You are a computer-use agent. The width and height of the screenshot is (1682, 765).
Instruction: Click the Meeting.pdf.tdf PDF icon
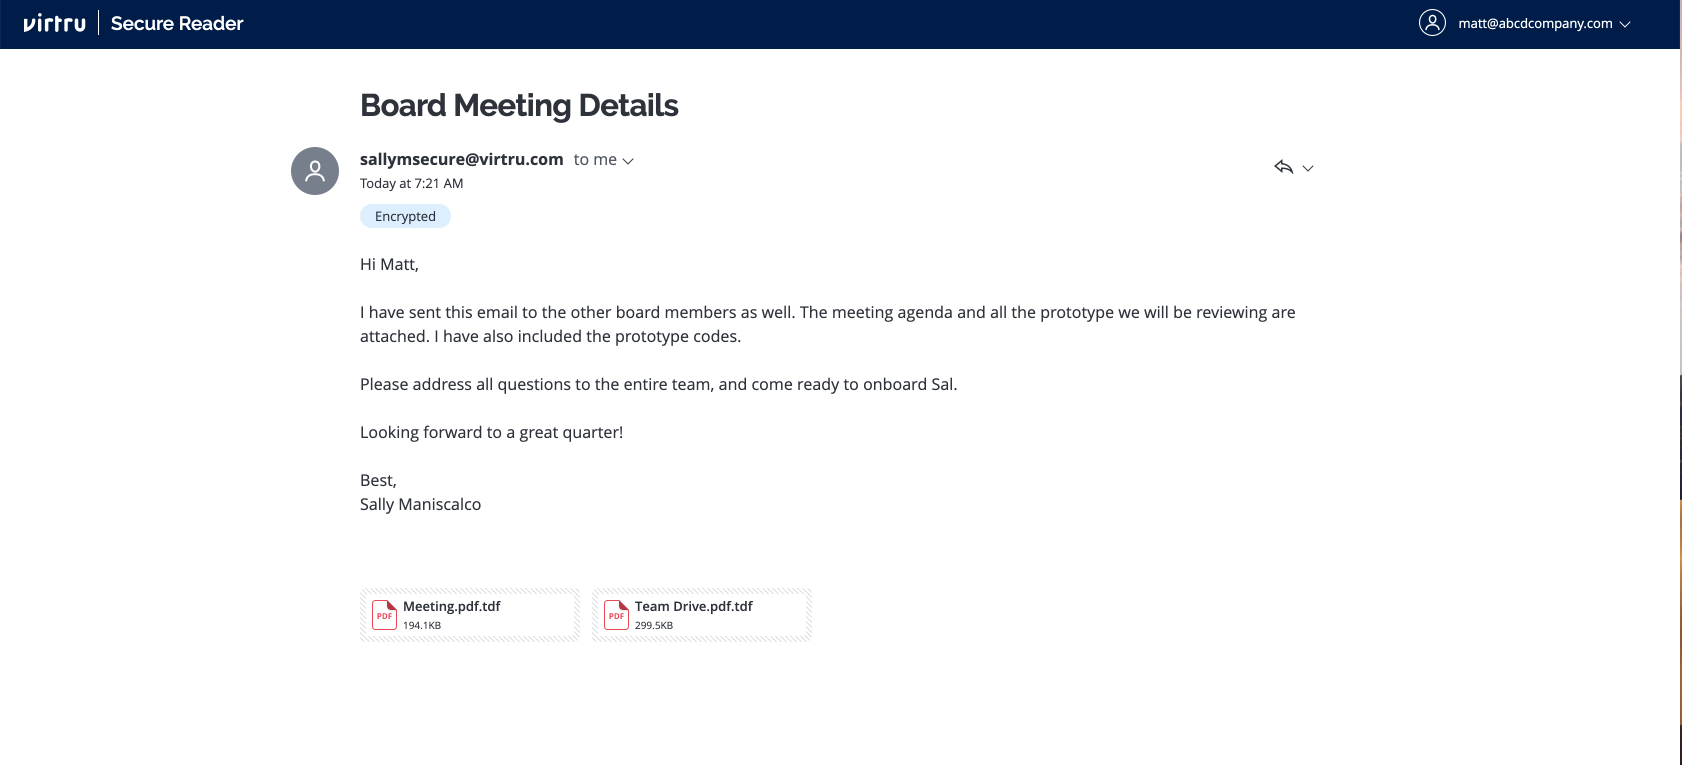tap(385, 614)
